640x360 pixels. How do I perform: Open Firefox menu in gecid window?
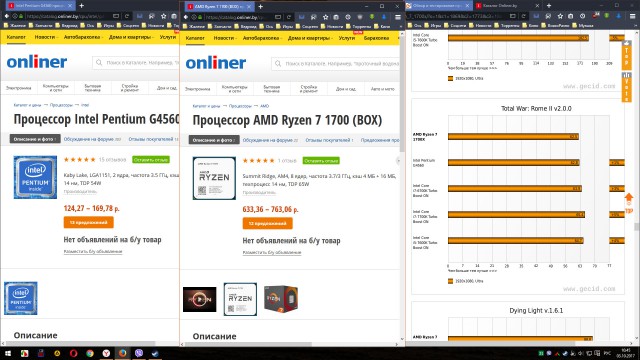click(x=632, y=16)
